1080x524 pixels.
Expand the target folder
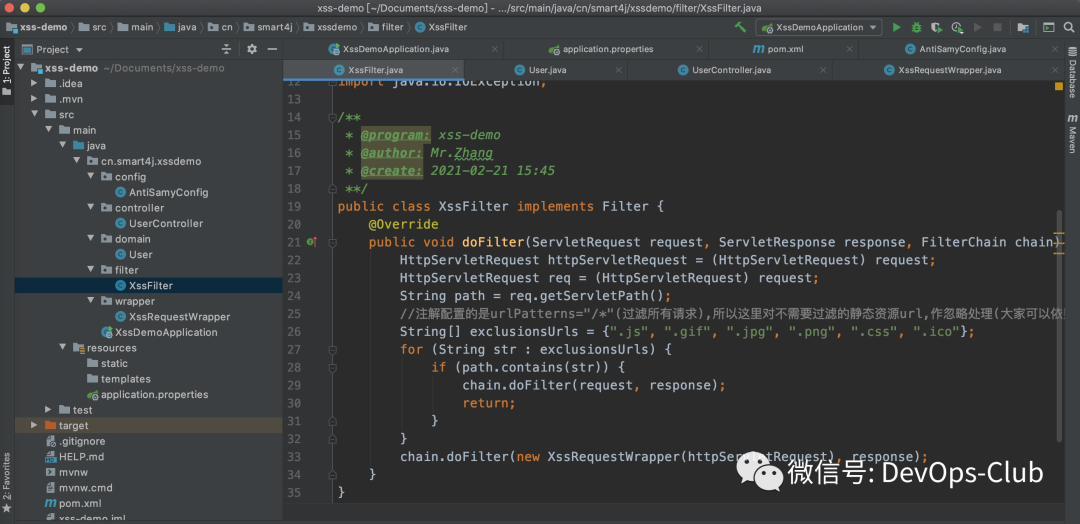(34, 426)
